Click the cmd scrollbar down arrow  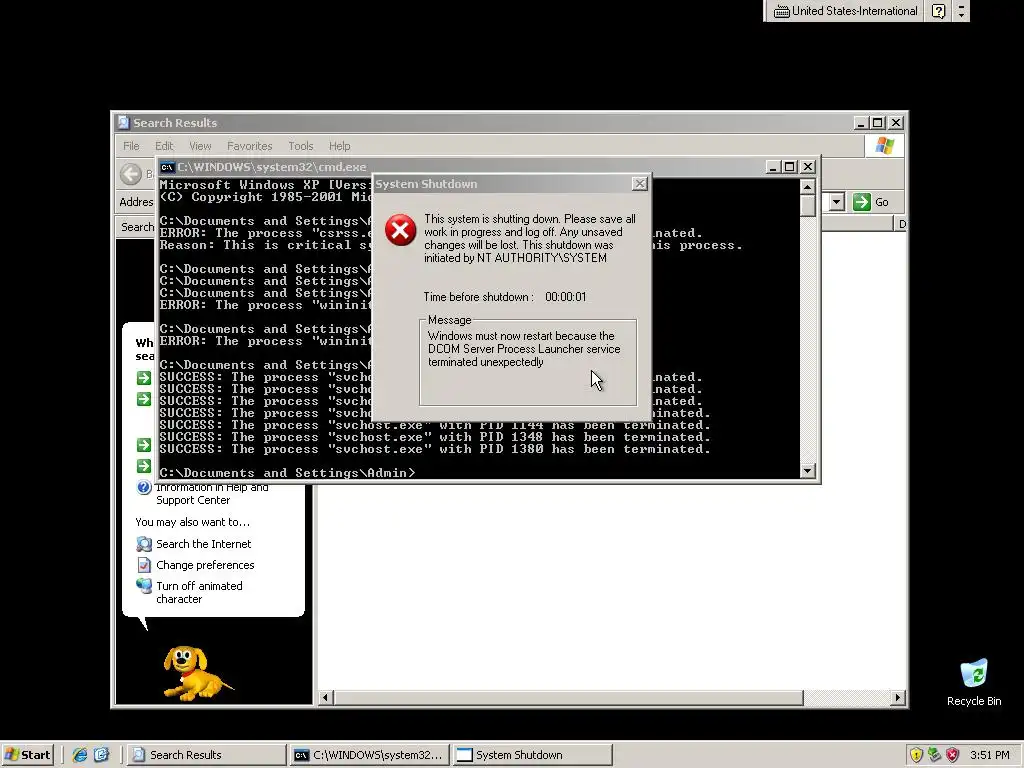[808, 471]
